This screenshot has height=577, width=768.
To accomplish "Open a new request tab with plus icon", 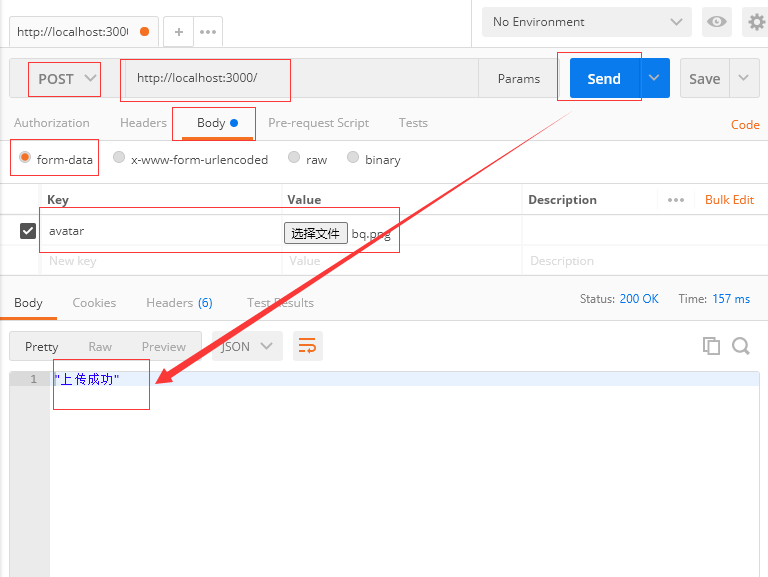I will click(x=179, y=32).
